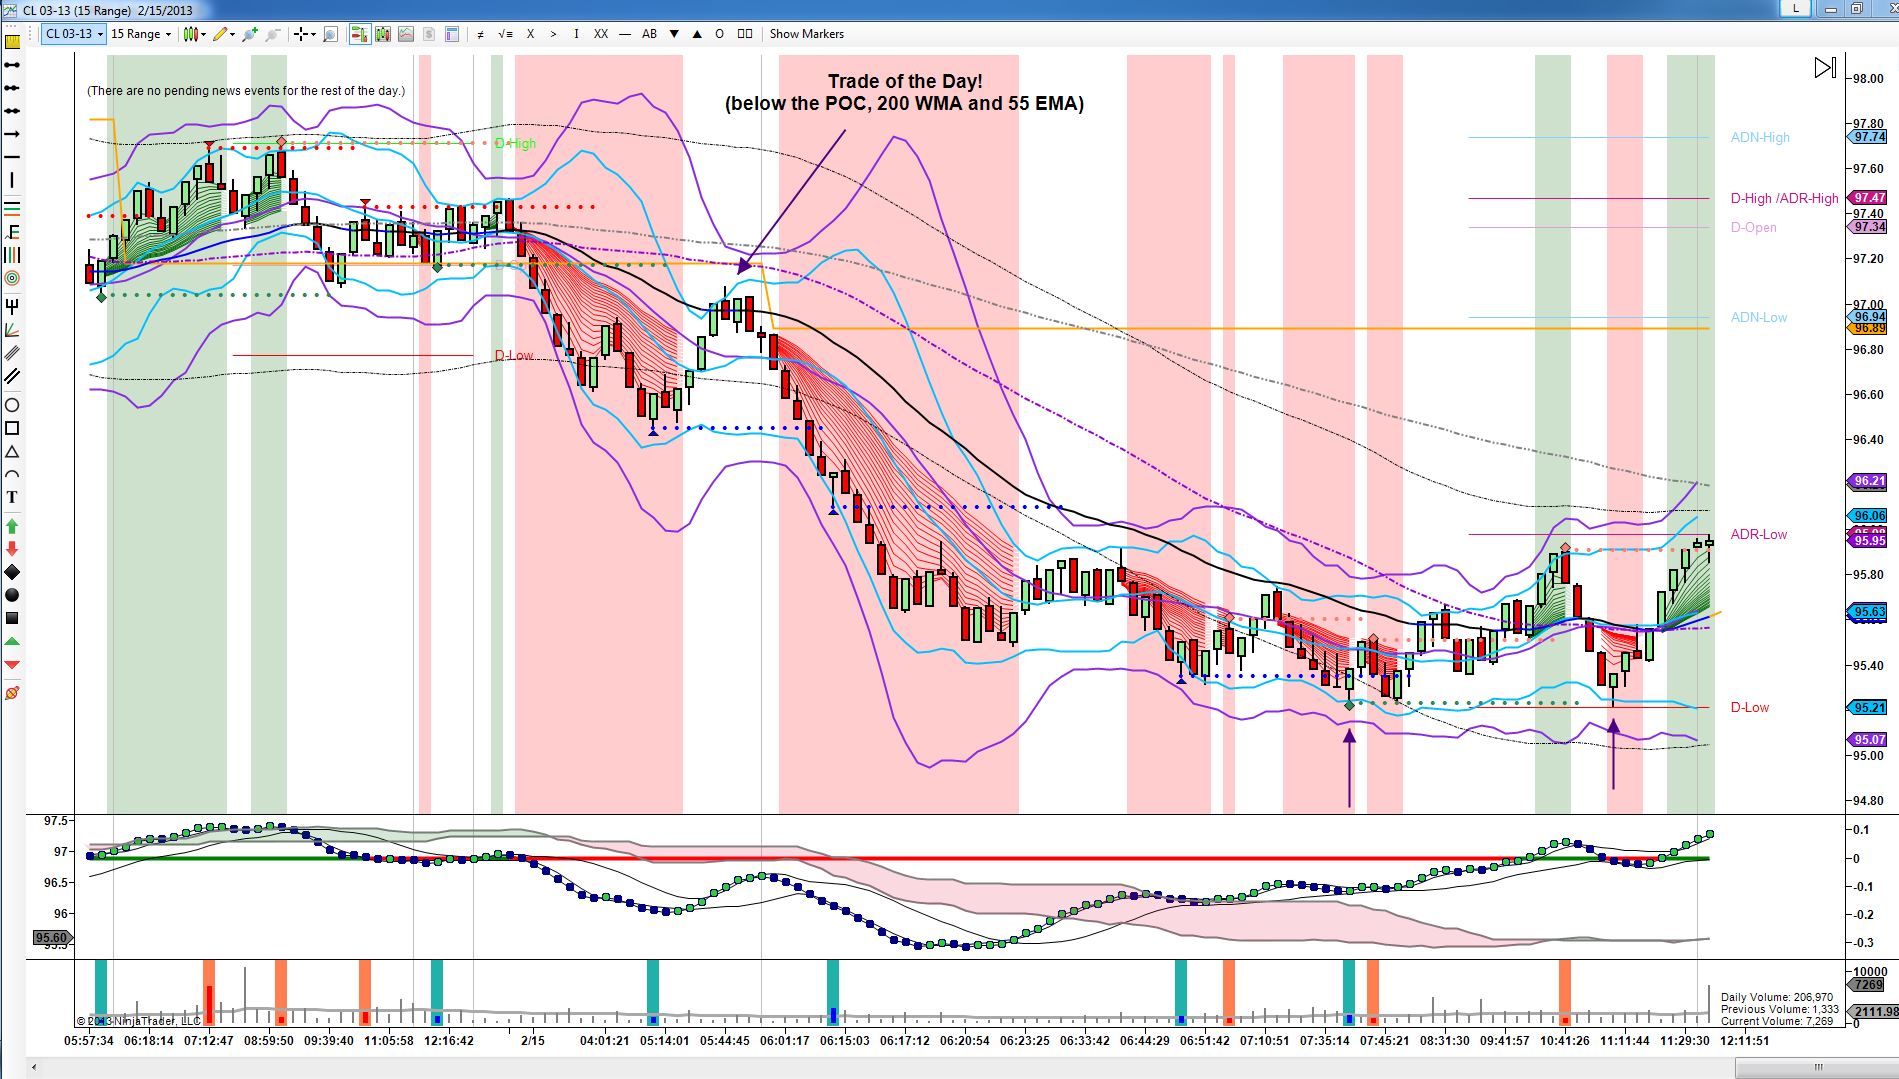Select the black dot marker tool

12,595
